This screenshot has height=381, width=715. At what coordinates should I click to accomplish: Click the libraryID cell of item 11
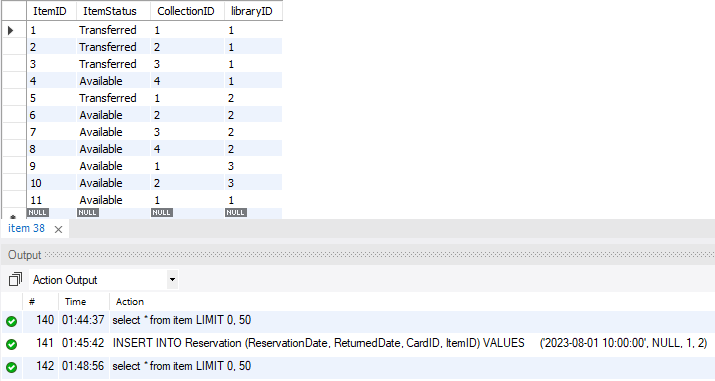(253, 200)
